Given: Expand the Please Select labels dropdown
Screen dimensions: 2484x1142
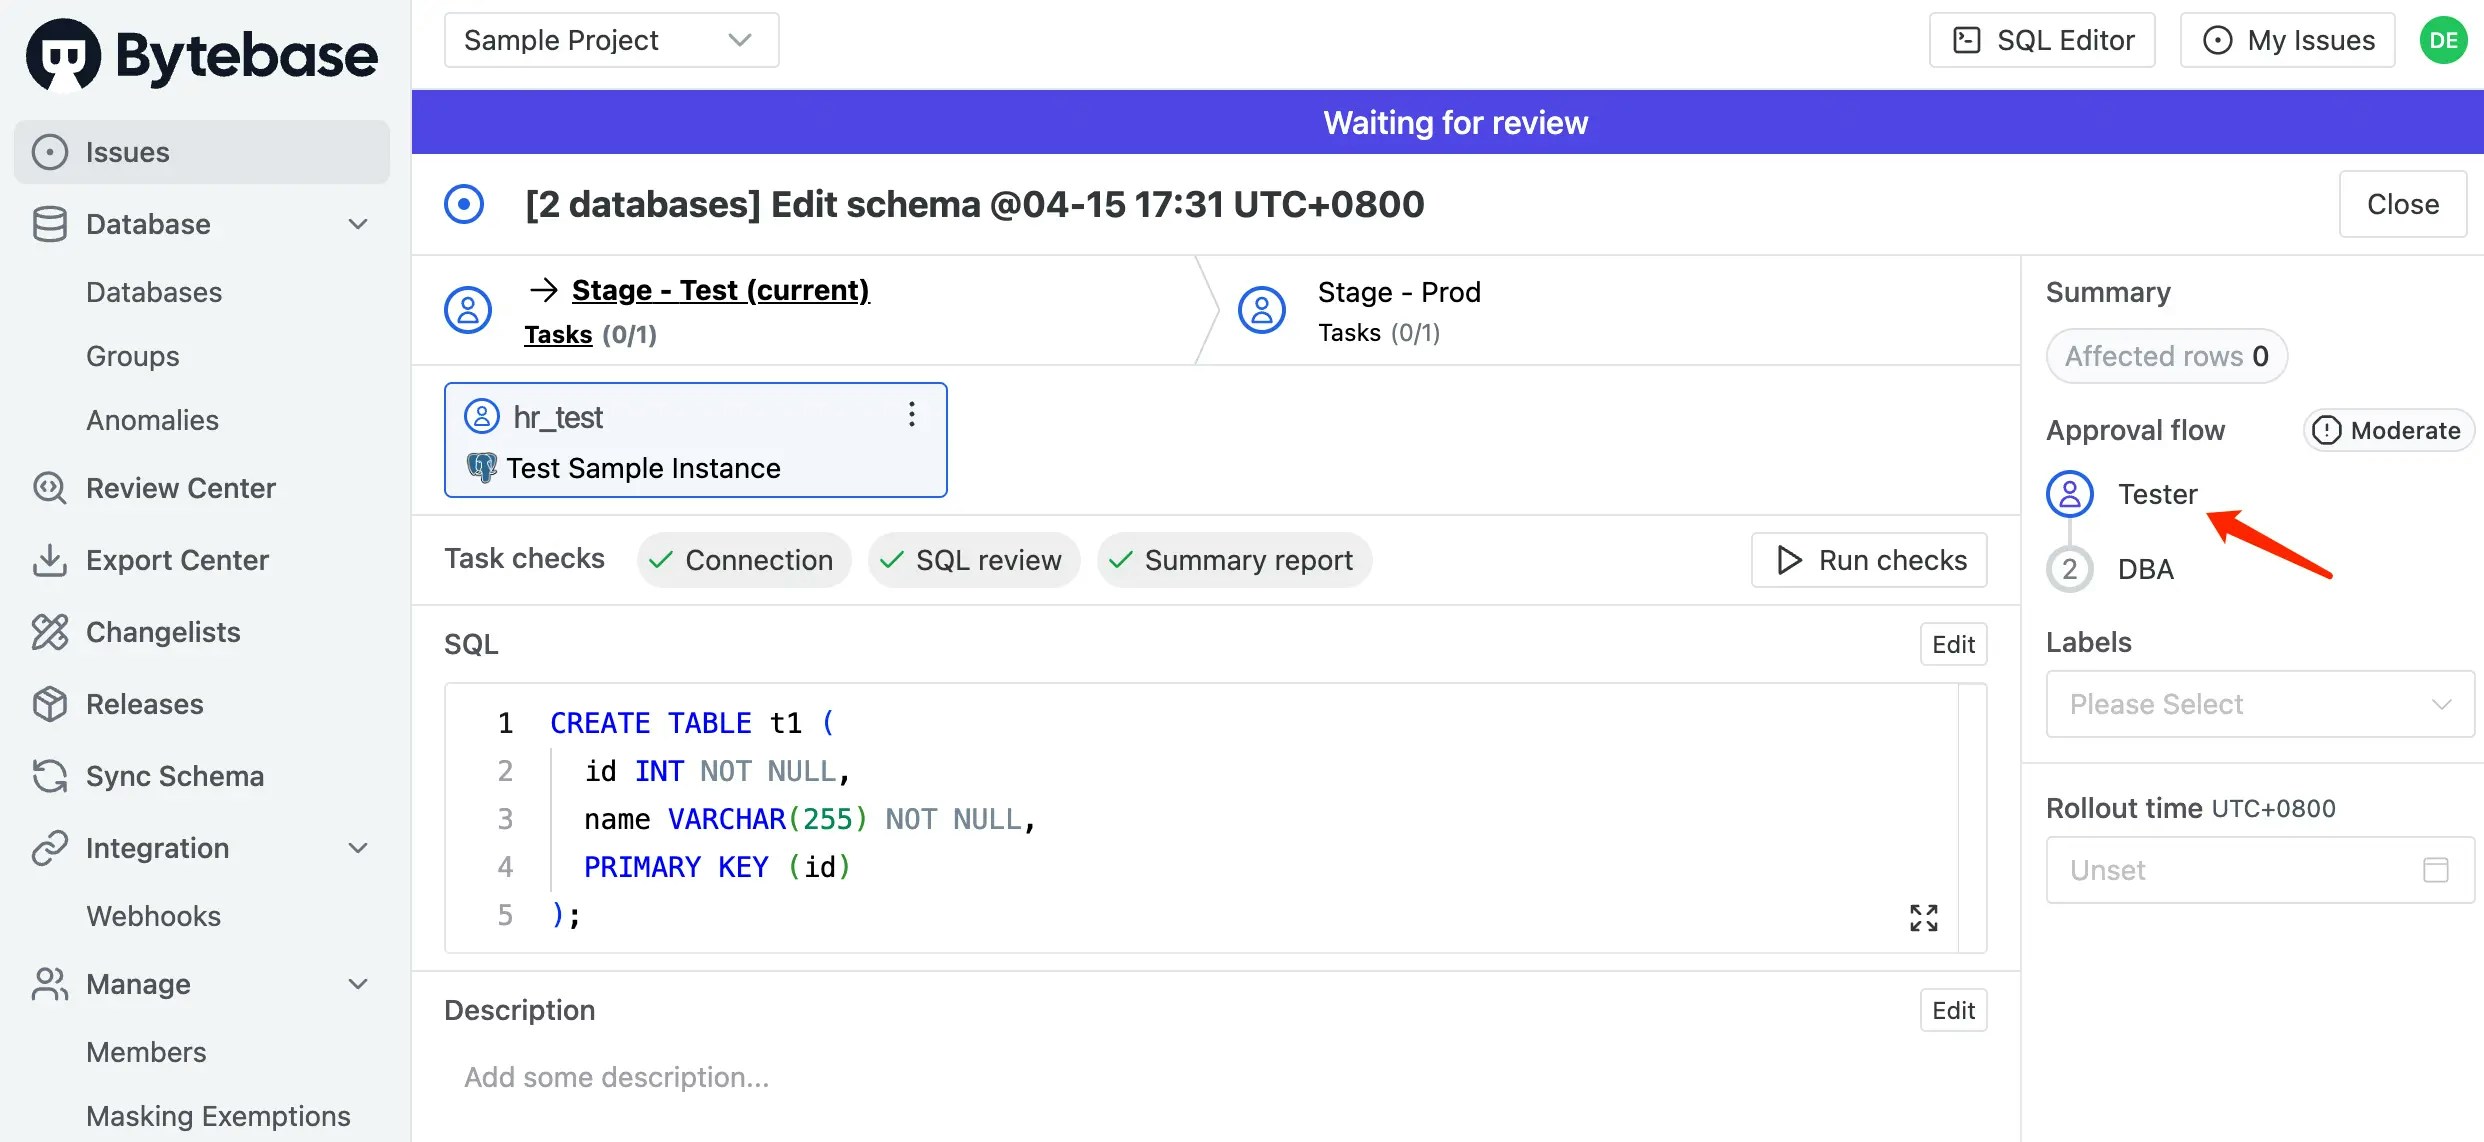Looking at the screenshot, I should point(2258,703).
